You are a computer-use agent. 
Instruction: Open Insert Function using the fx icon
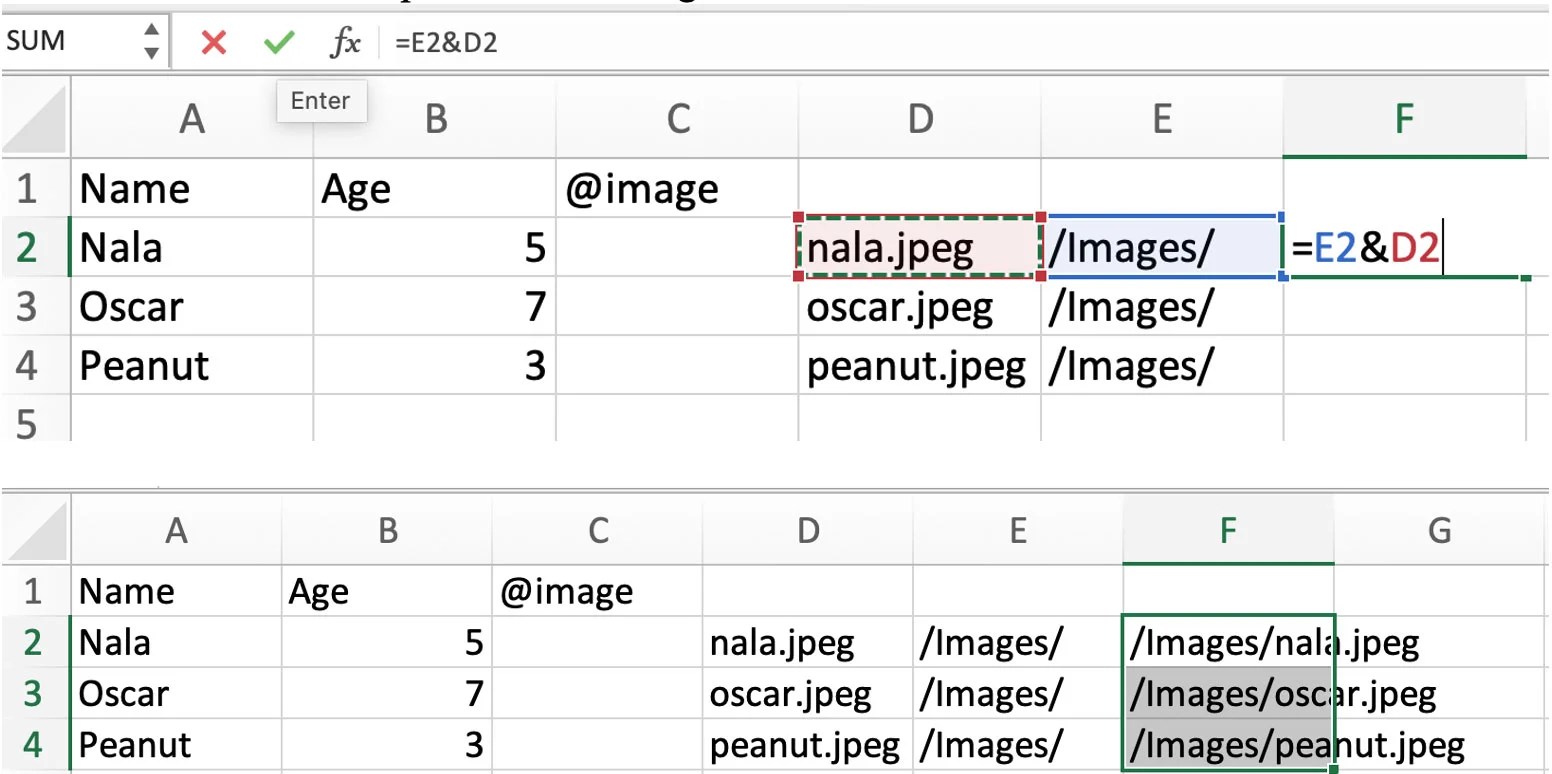[x=344, y=42]
